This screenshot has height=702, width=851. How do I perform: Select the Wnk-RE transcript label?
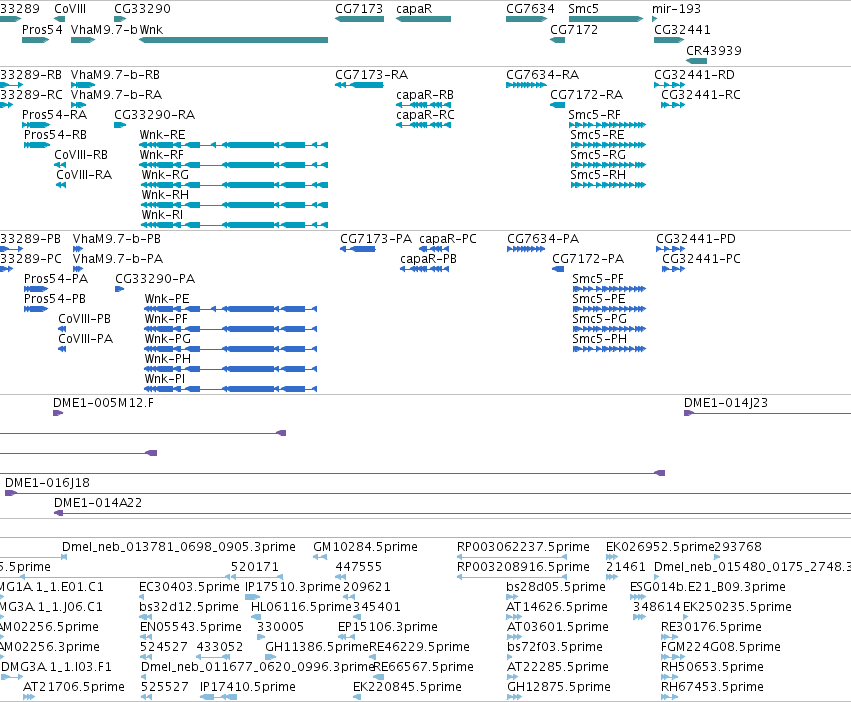click(162, 135)
